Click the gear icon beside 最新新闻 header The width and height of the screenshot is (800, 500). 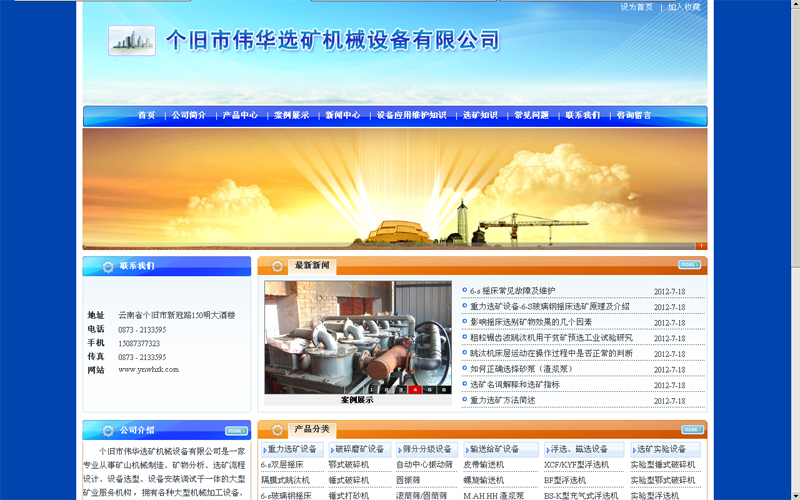(277, 267)
